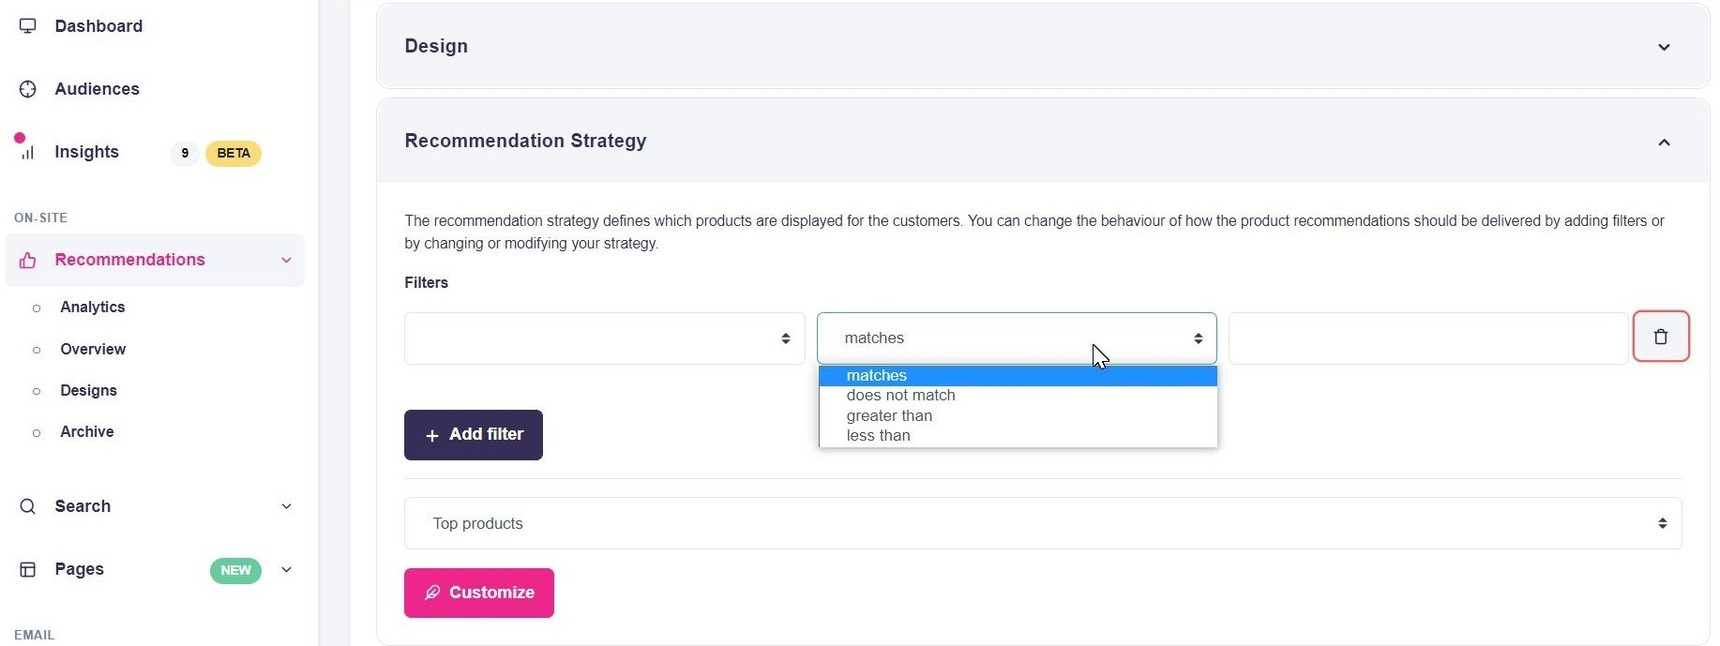
Task: Click the Search magnifier icon in sidebar
Action: click(x=28, y=506)
